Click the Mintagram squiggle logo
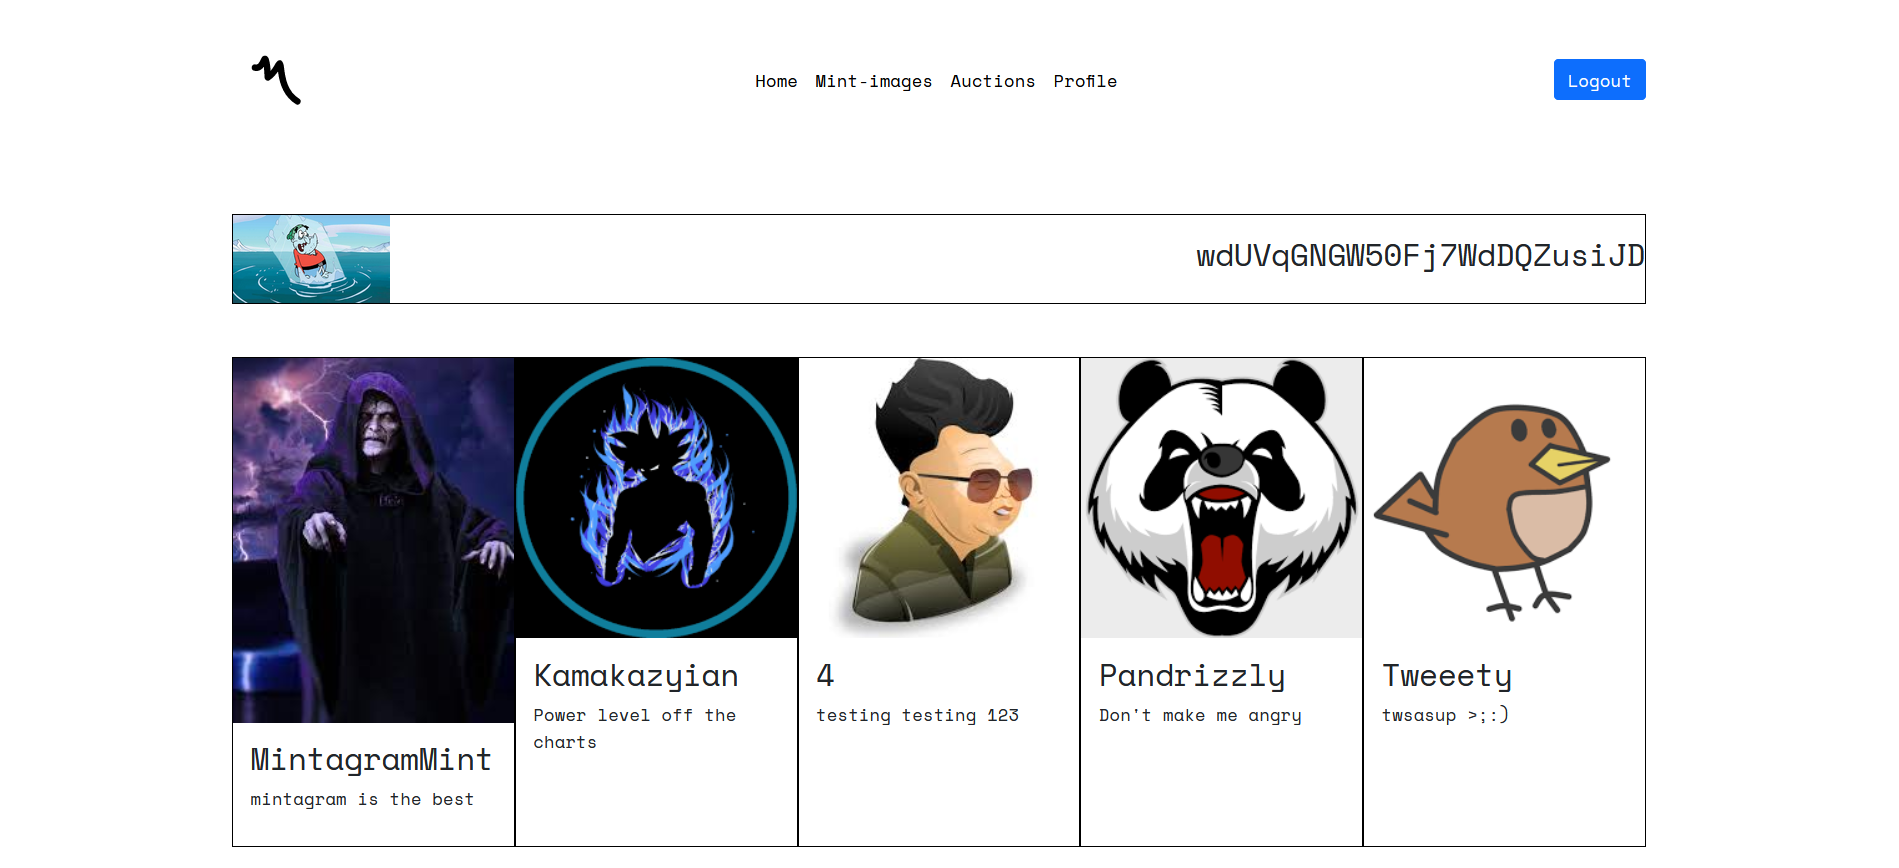This screenshot has width=1899, height=868. coord(276,80)
